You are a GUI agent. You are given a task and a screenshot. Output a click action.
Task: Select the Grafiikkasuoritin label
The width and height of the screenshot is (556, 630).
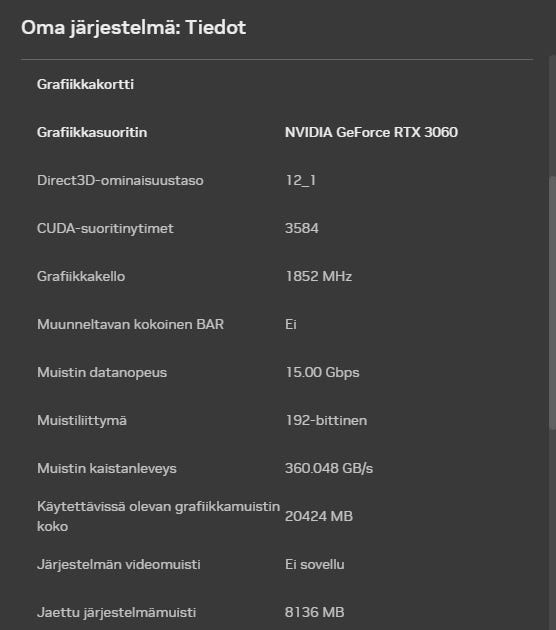pos(92,132)
